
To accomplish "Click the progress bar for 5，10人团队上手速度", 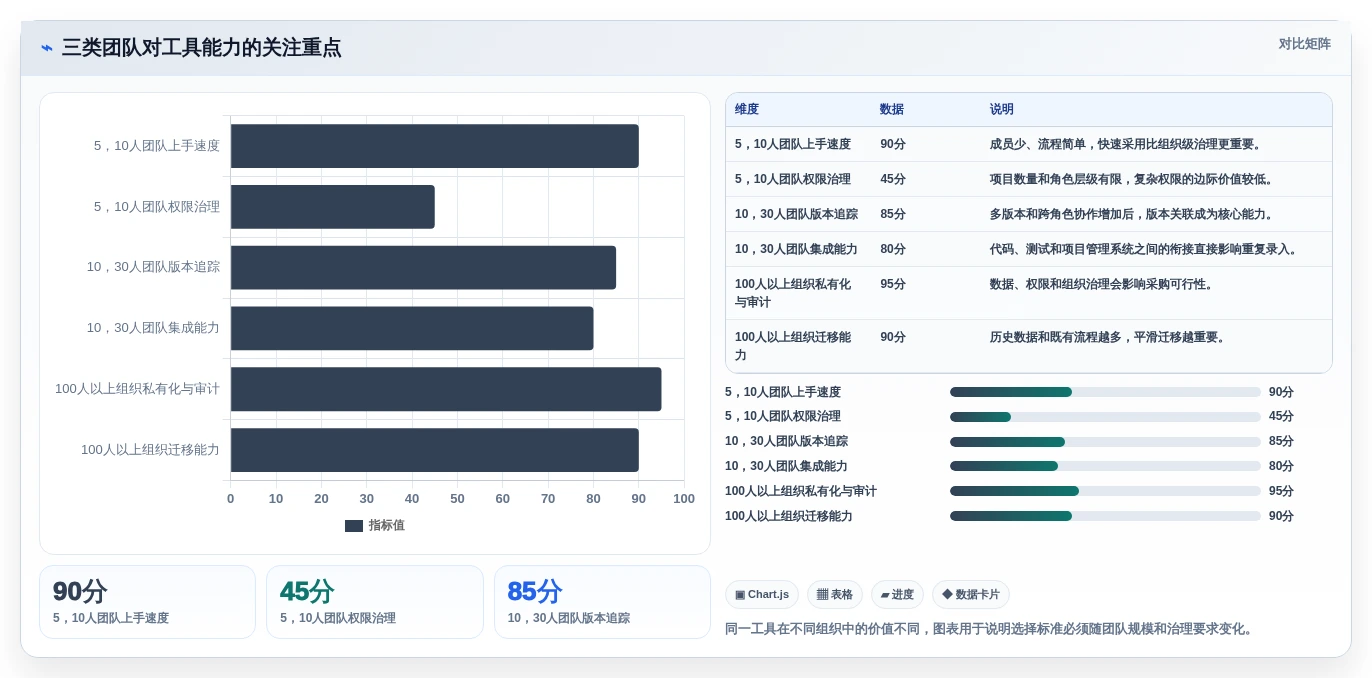I will (x=1105, y=392).
